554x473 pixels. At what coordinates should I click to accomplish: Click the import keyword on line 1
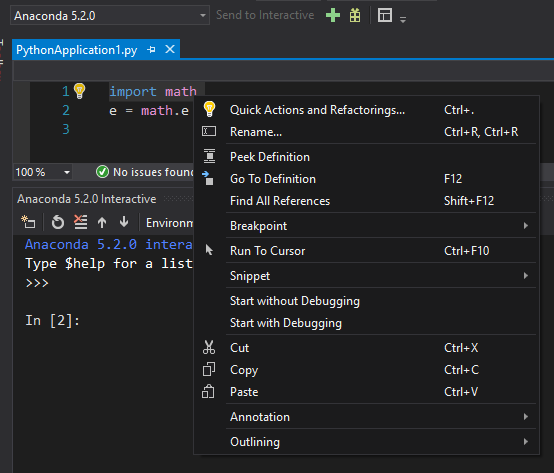coord(133,91)
